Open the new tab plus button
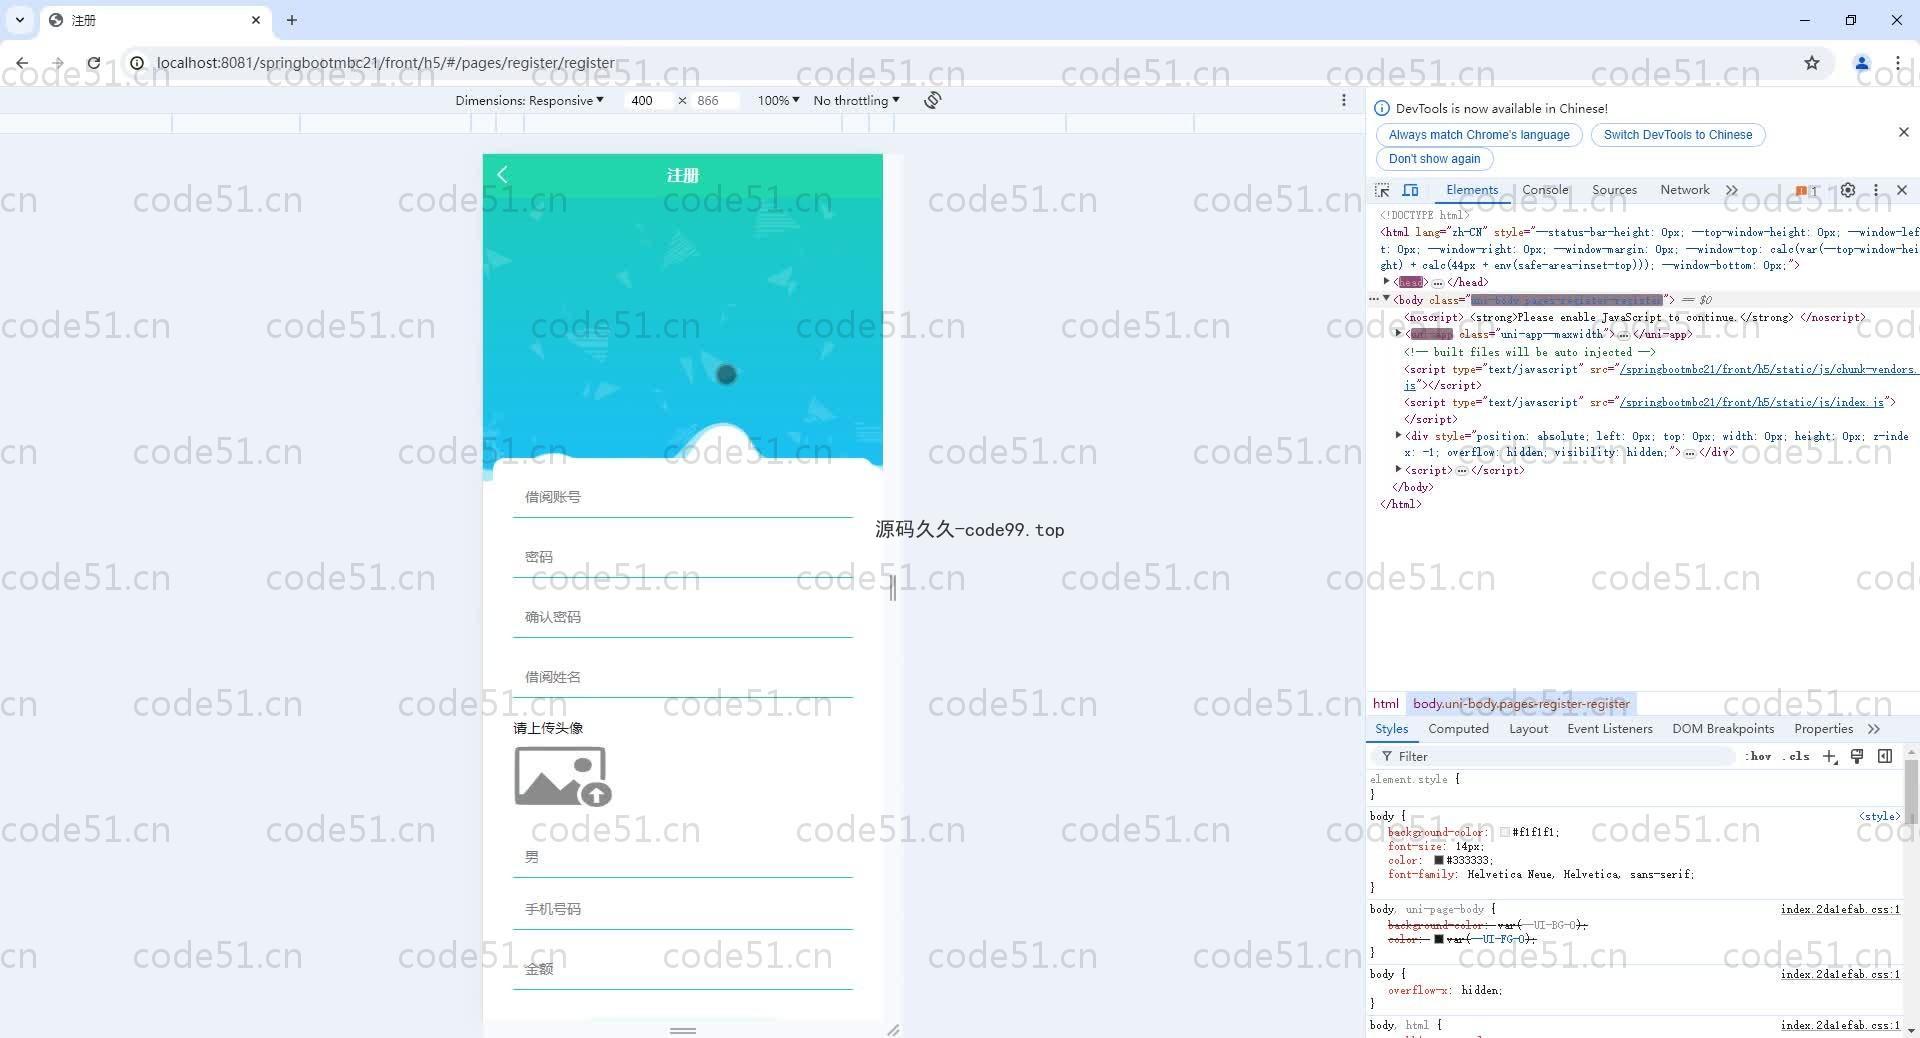 (x=292, y=20)
